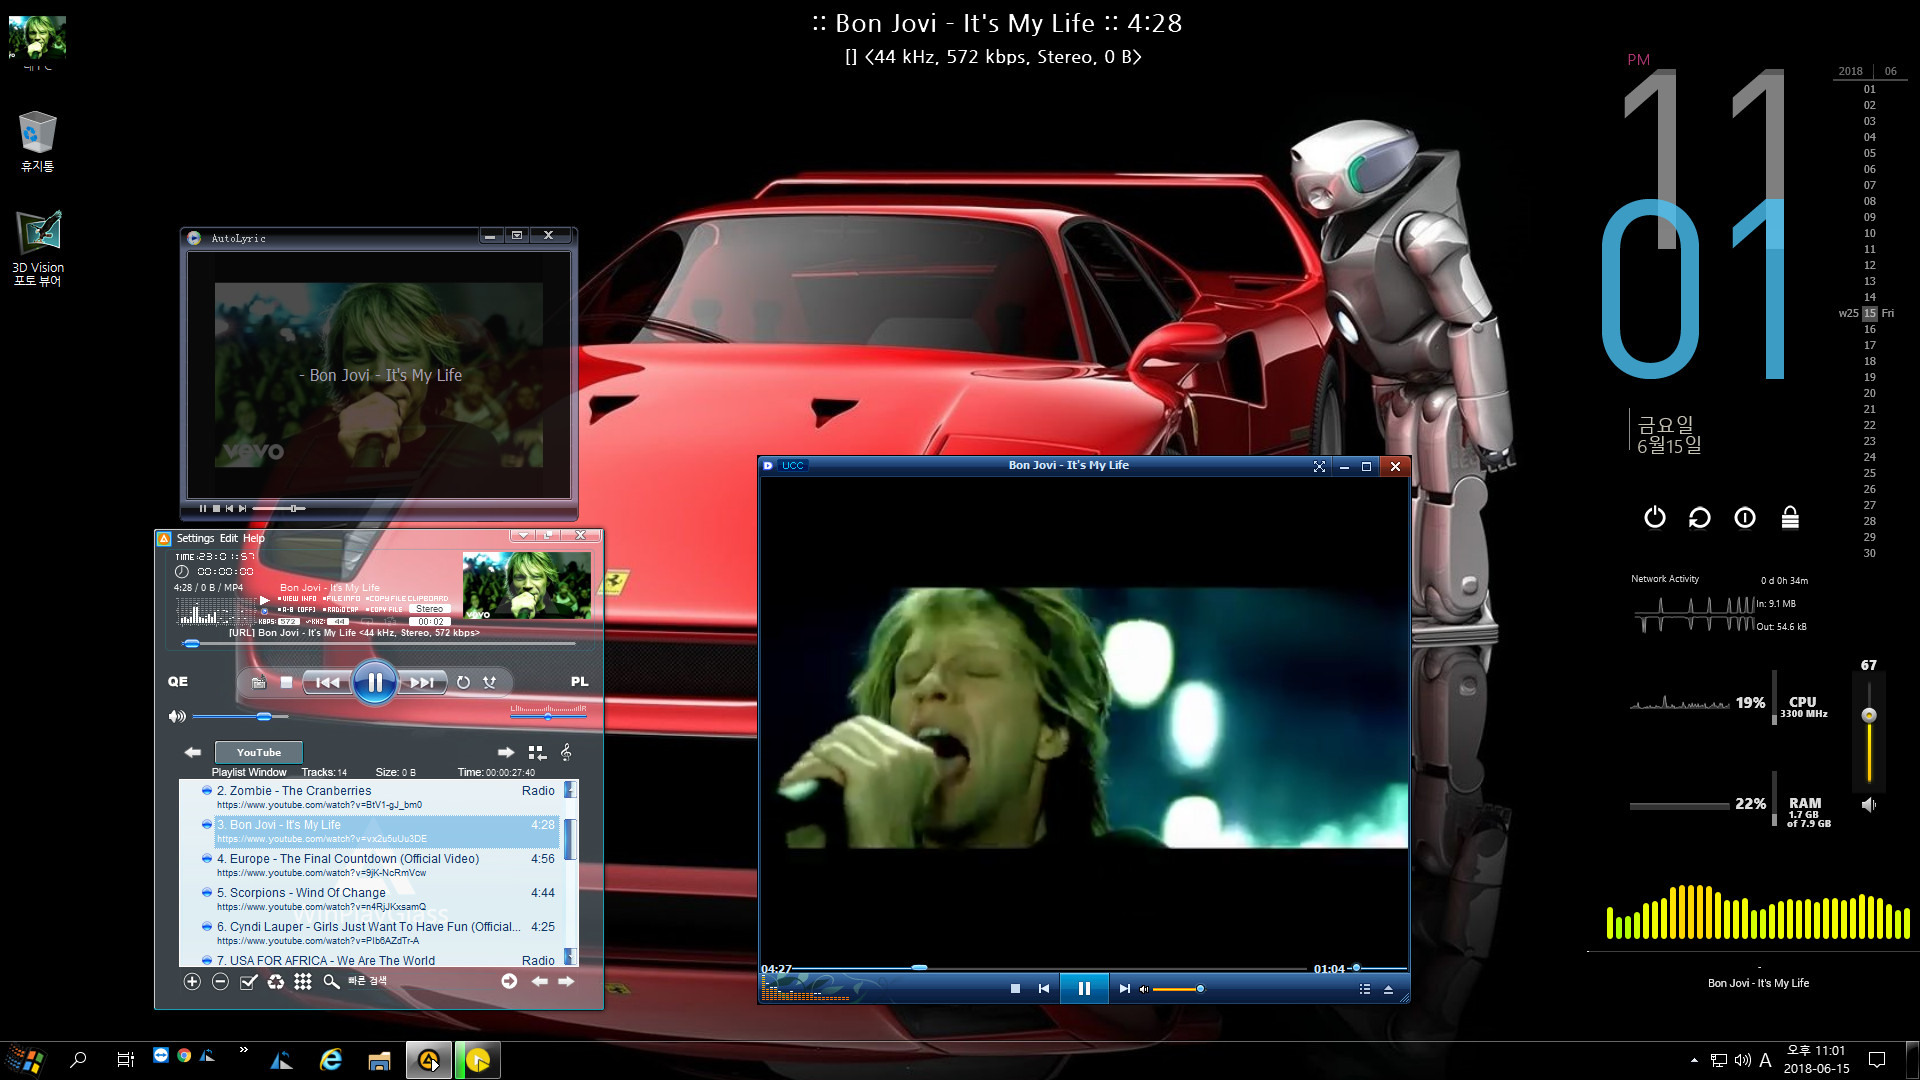
Task: Click COPY FILE CLIPBOARD option
Action: coord(407,599)
